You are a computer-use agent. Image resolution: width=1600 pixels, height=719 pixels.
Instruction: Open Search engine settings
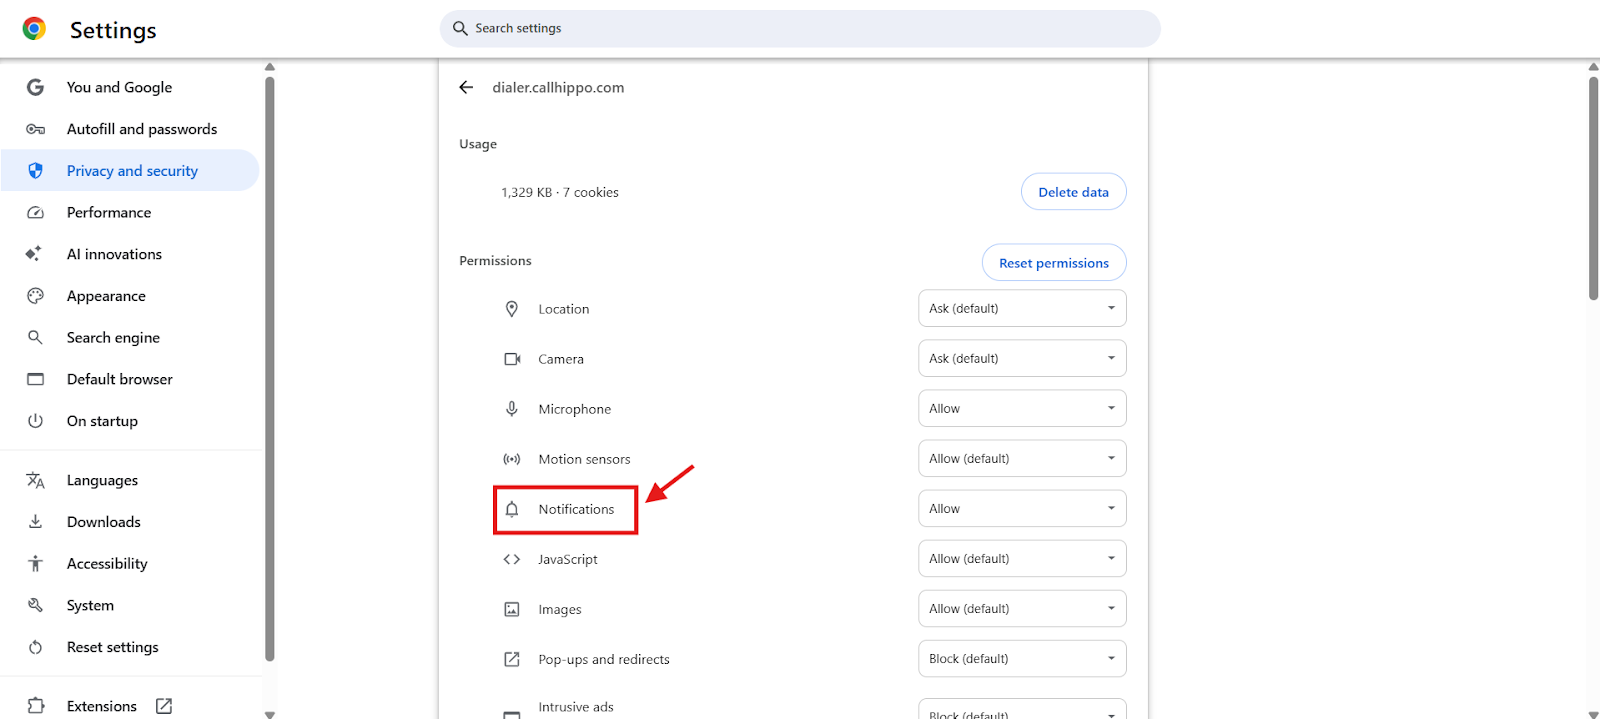pos(130,337)
